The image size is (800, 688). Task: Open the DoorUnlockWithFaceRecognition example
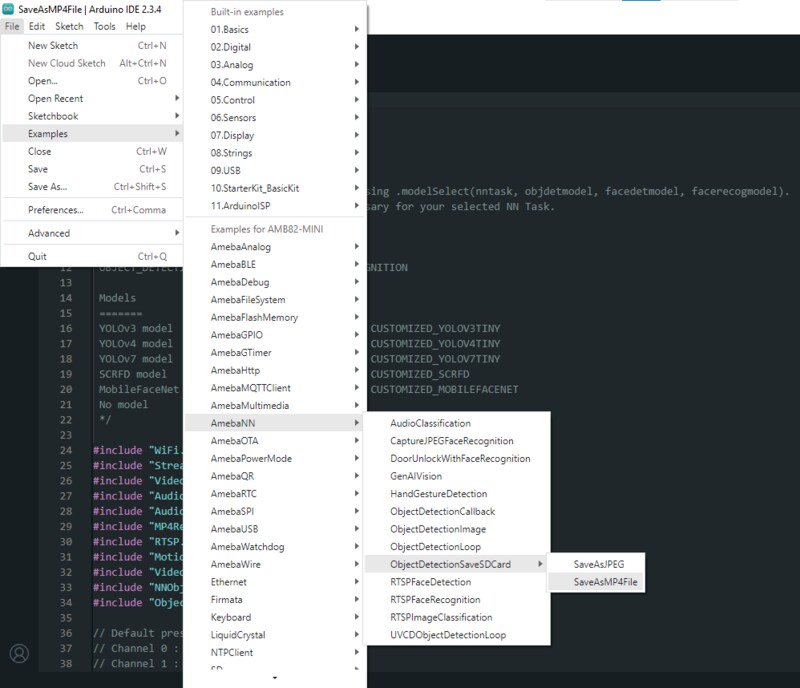(x=457, y=458)
